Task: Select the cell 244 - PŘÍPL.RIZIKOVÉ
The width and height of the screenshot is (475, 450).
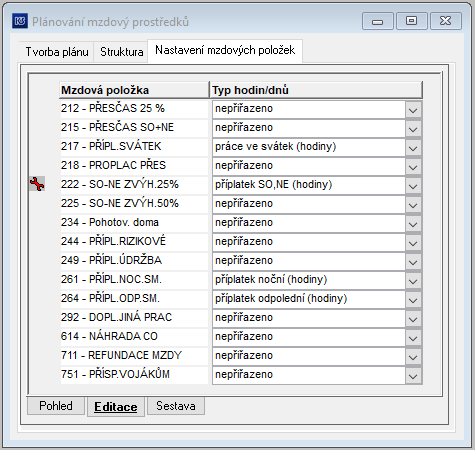Action: pyautogui.click(x=134, y=242)
